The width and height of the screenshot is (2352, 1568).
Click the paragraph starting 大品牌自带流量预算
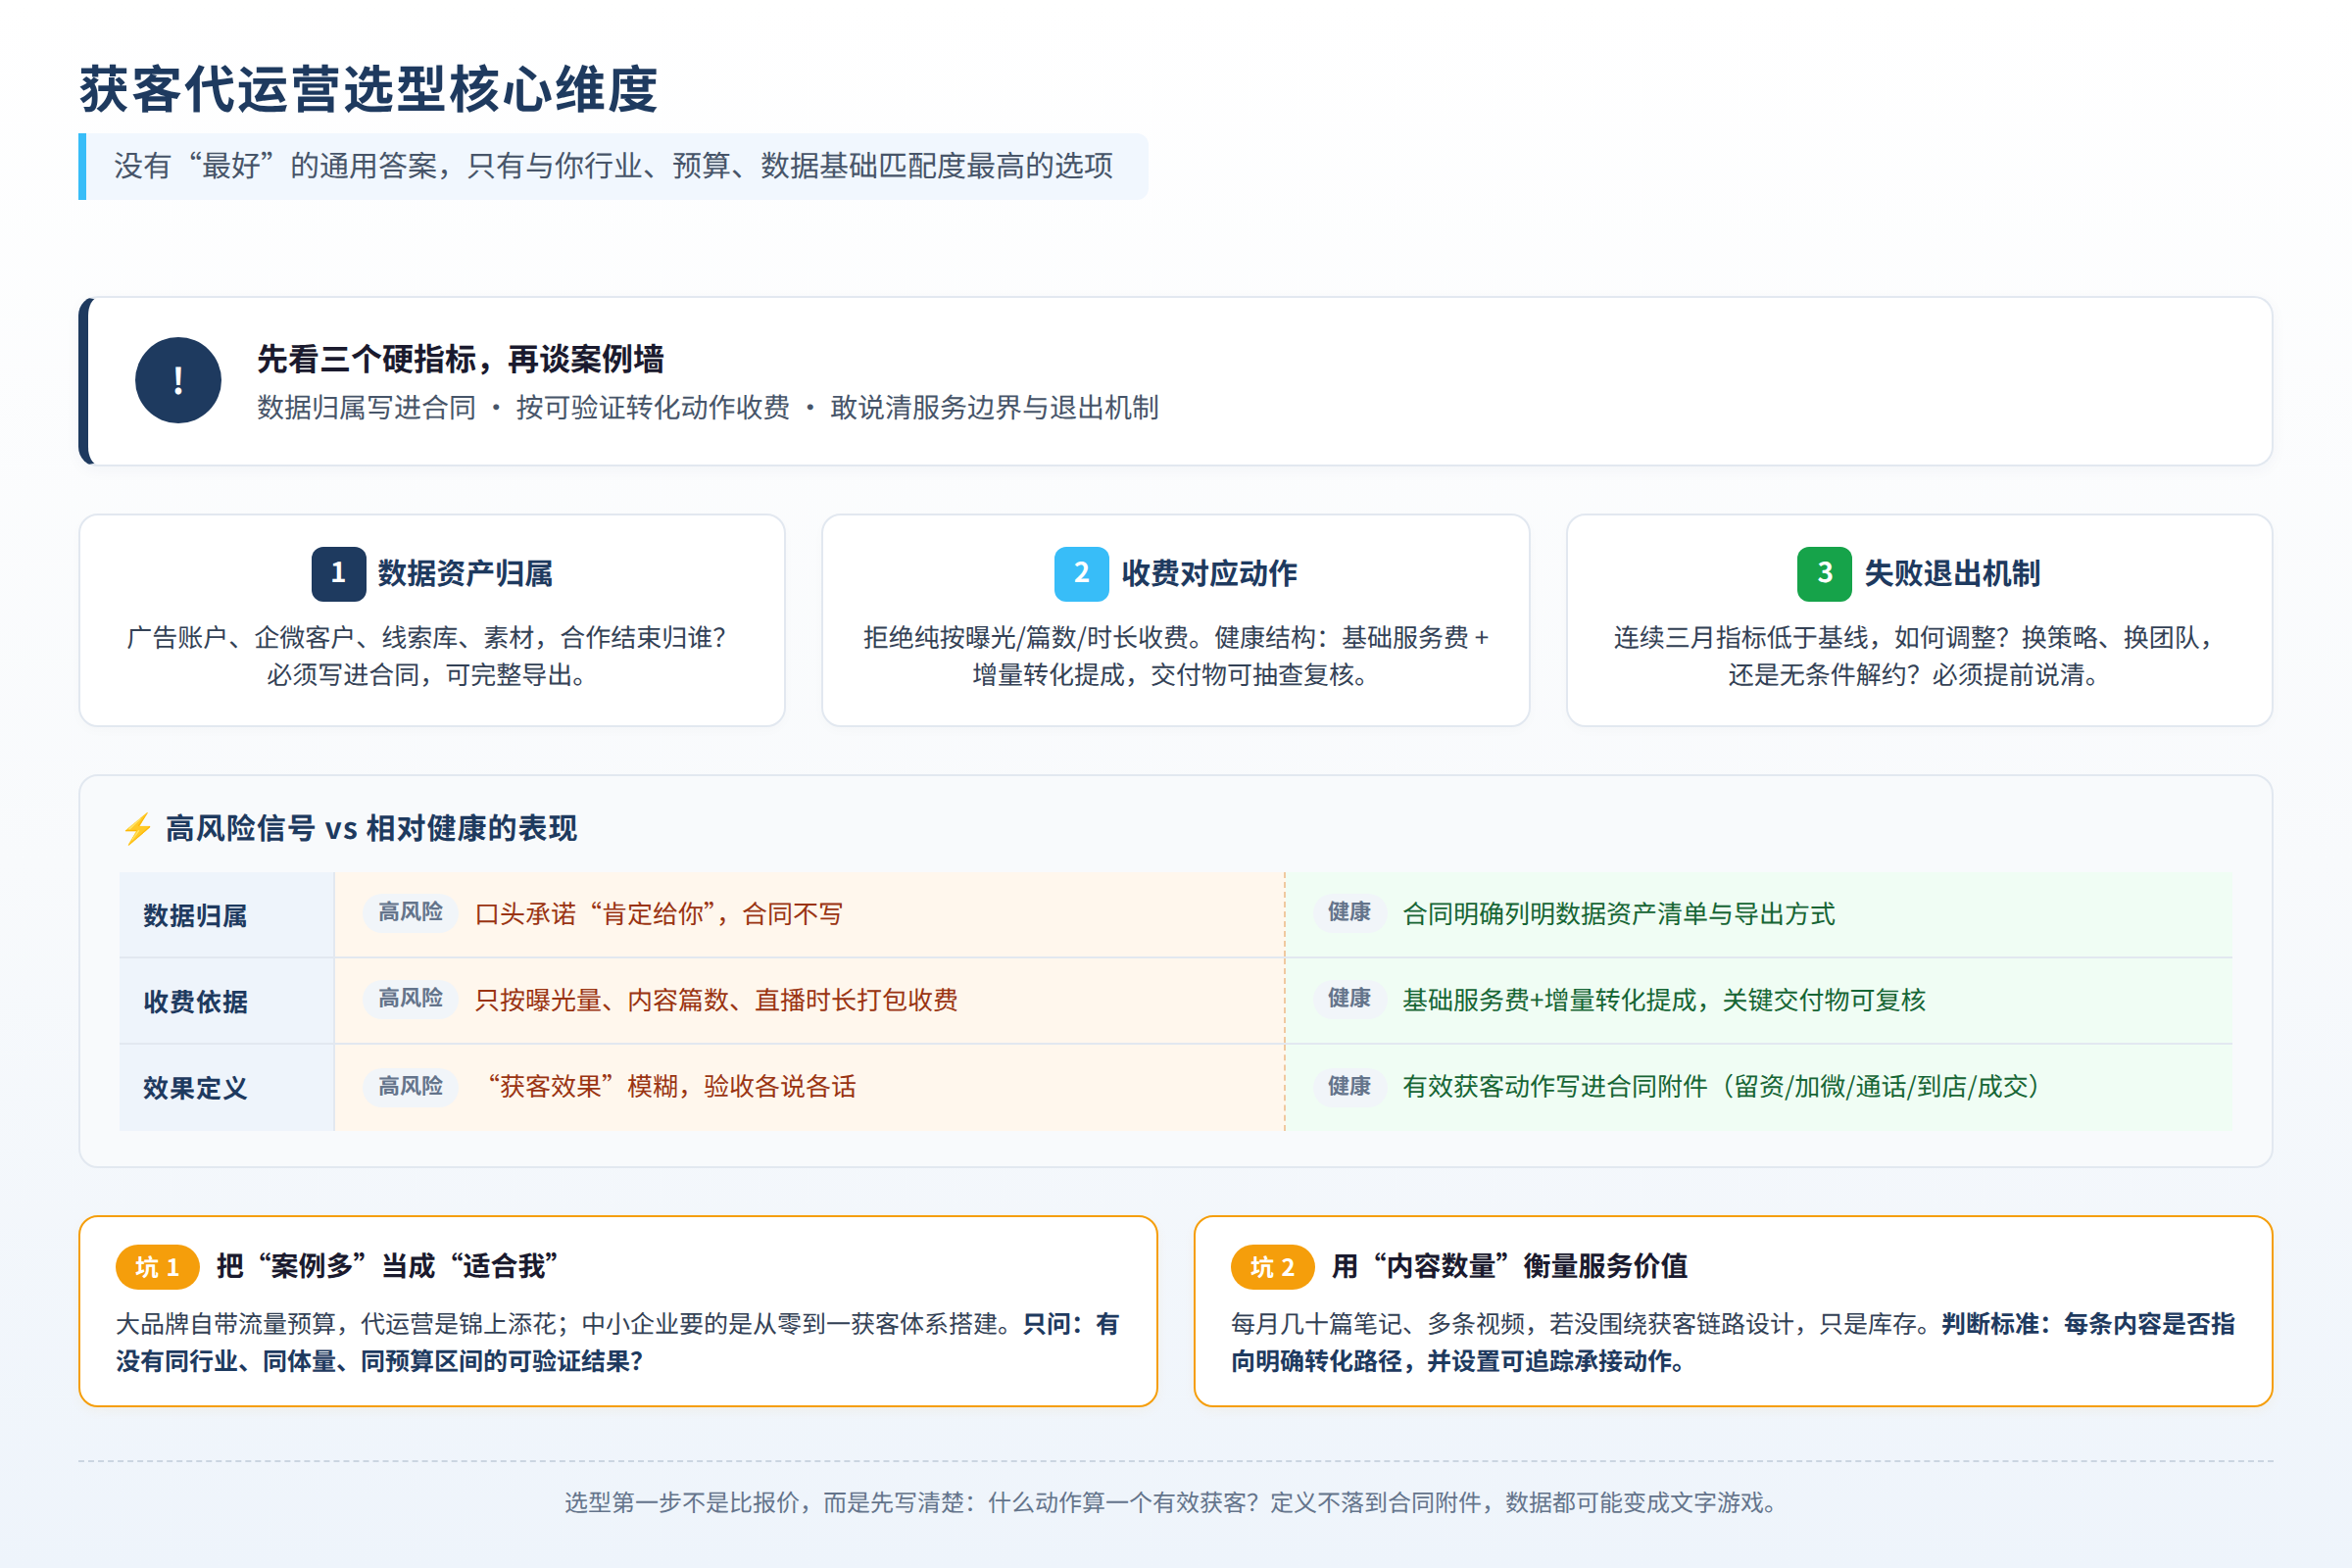[x=618, y=1342]
